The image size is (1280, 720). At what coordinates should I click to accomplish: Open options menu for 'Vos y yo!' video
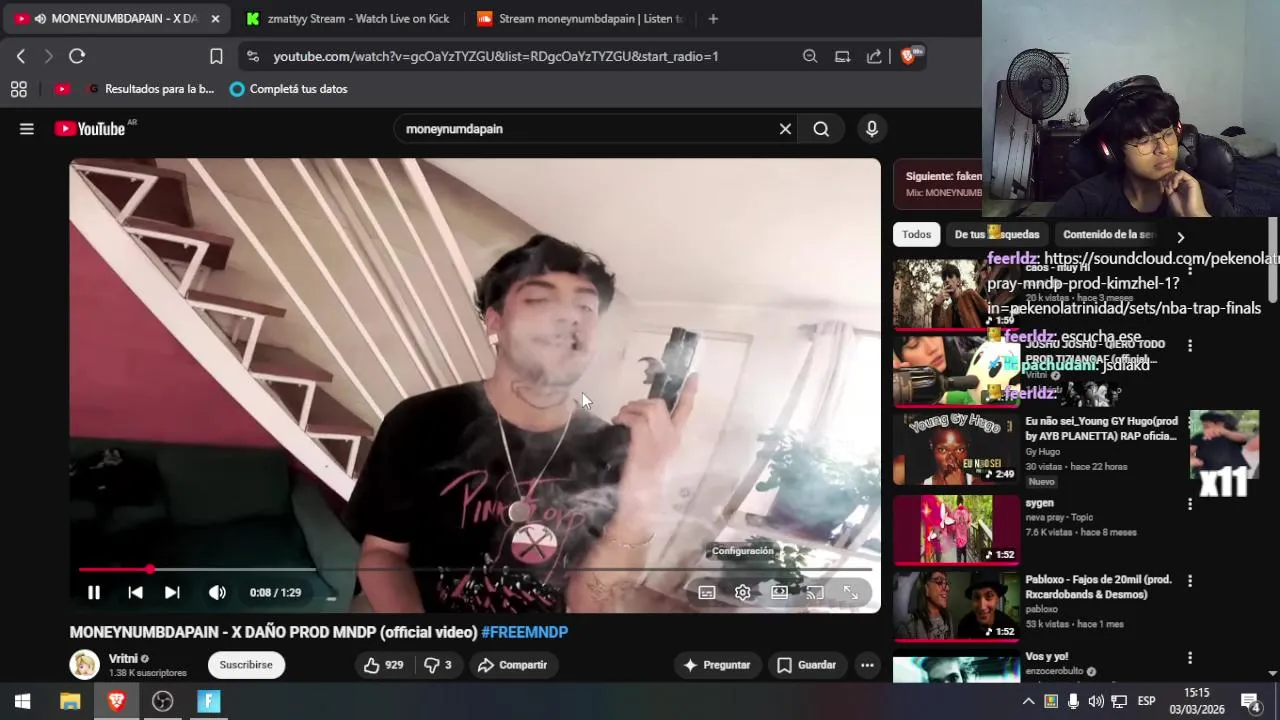point(1190,658)
